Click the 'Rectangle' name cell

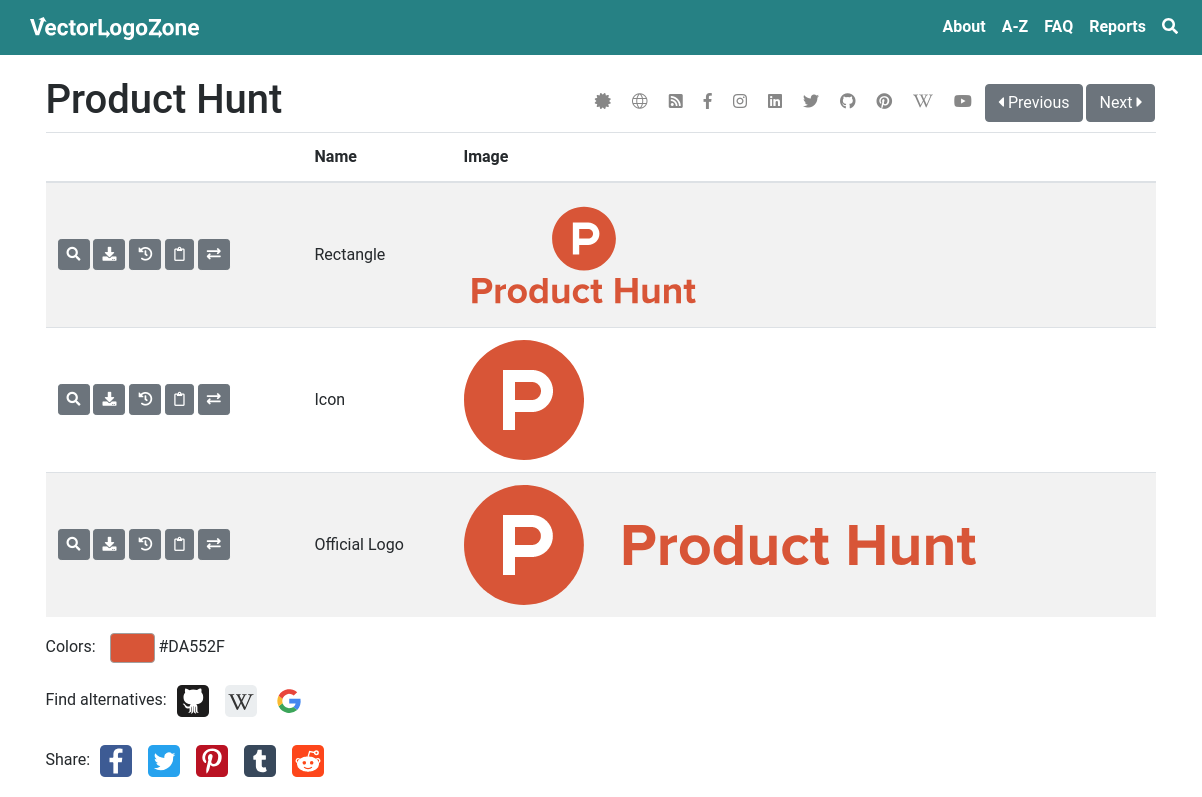coord(350,255)
